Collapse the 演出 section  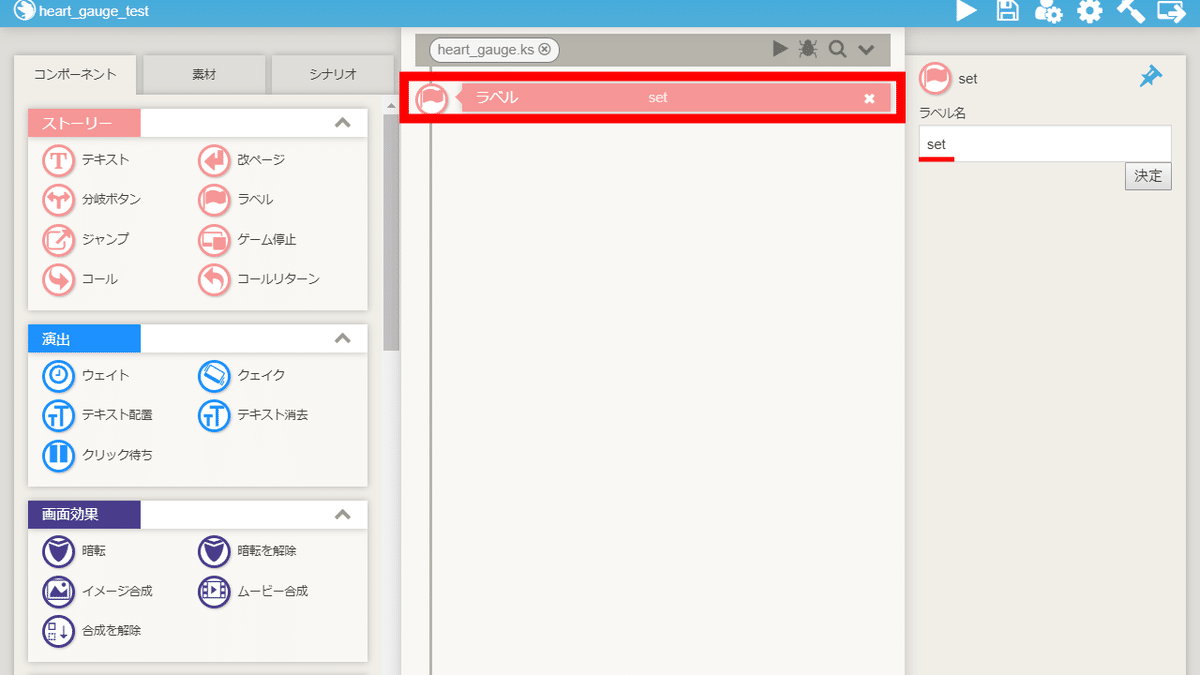pyautogui.click(x=342, y=338)
